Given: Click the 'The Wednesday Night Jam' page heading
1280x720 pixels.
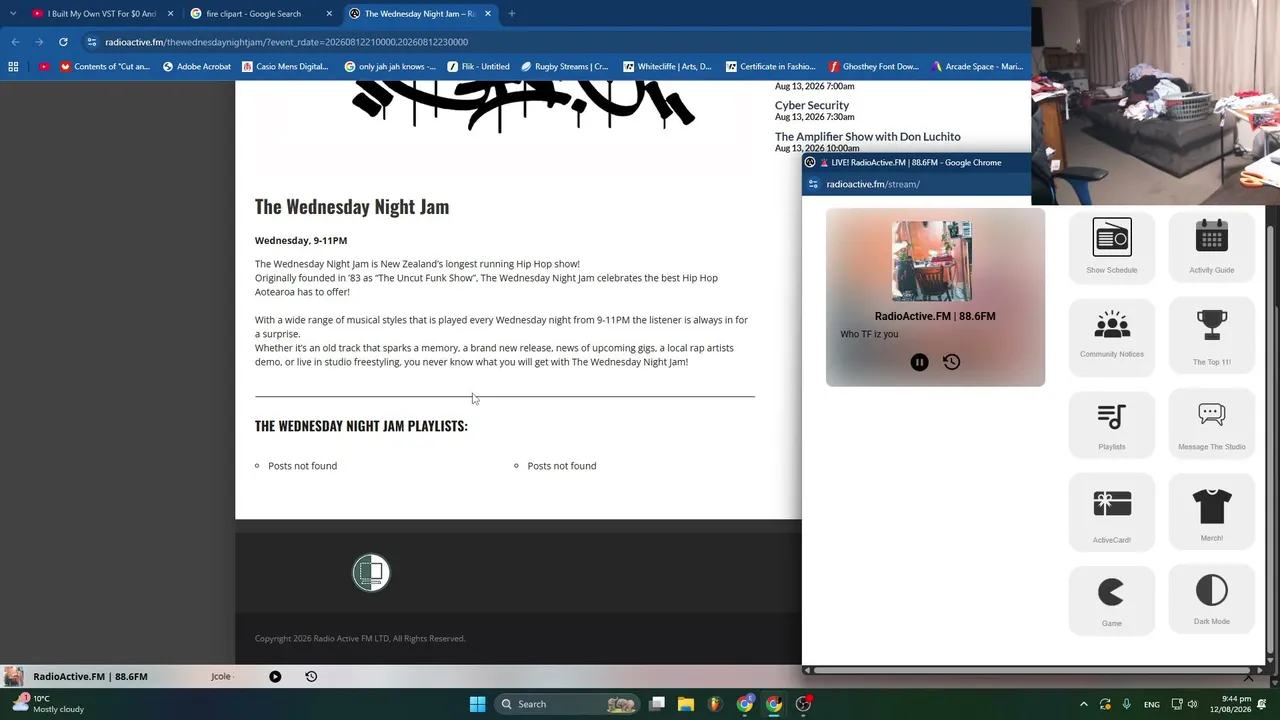Looking at the screenshot, I should [x=352, y=207].
